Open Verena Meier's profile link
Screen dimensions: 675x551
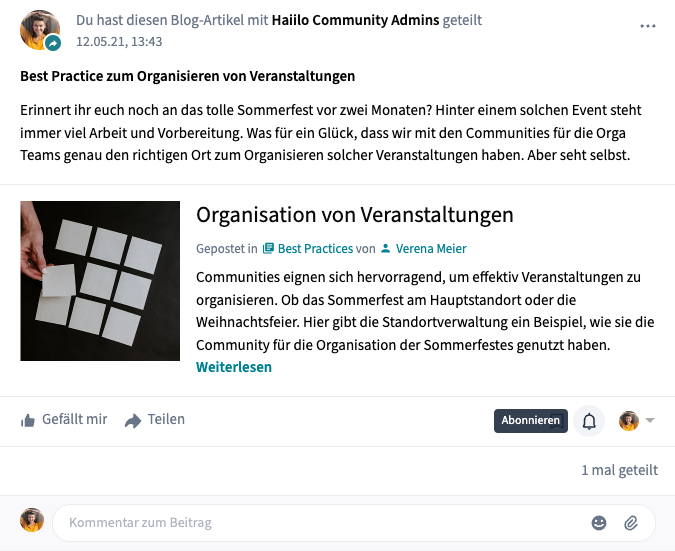point(431,248)
